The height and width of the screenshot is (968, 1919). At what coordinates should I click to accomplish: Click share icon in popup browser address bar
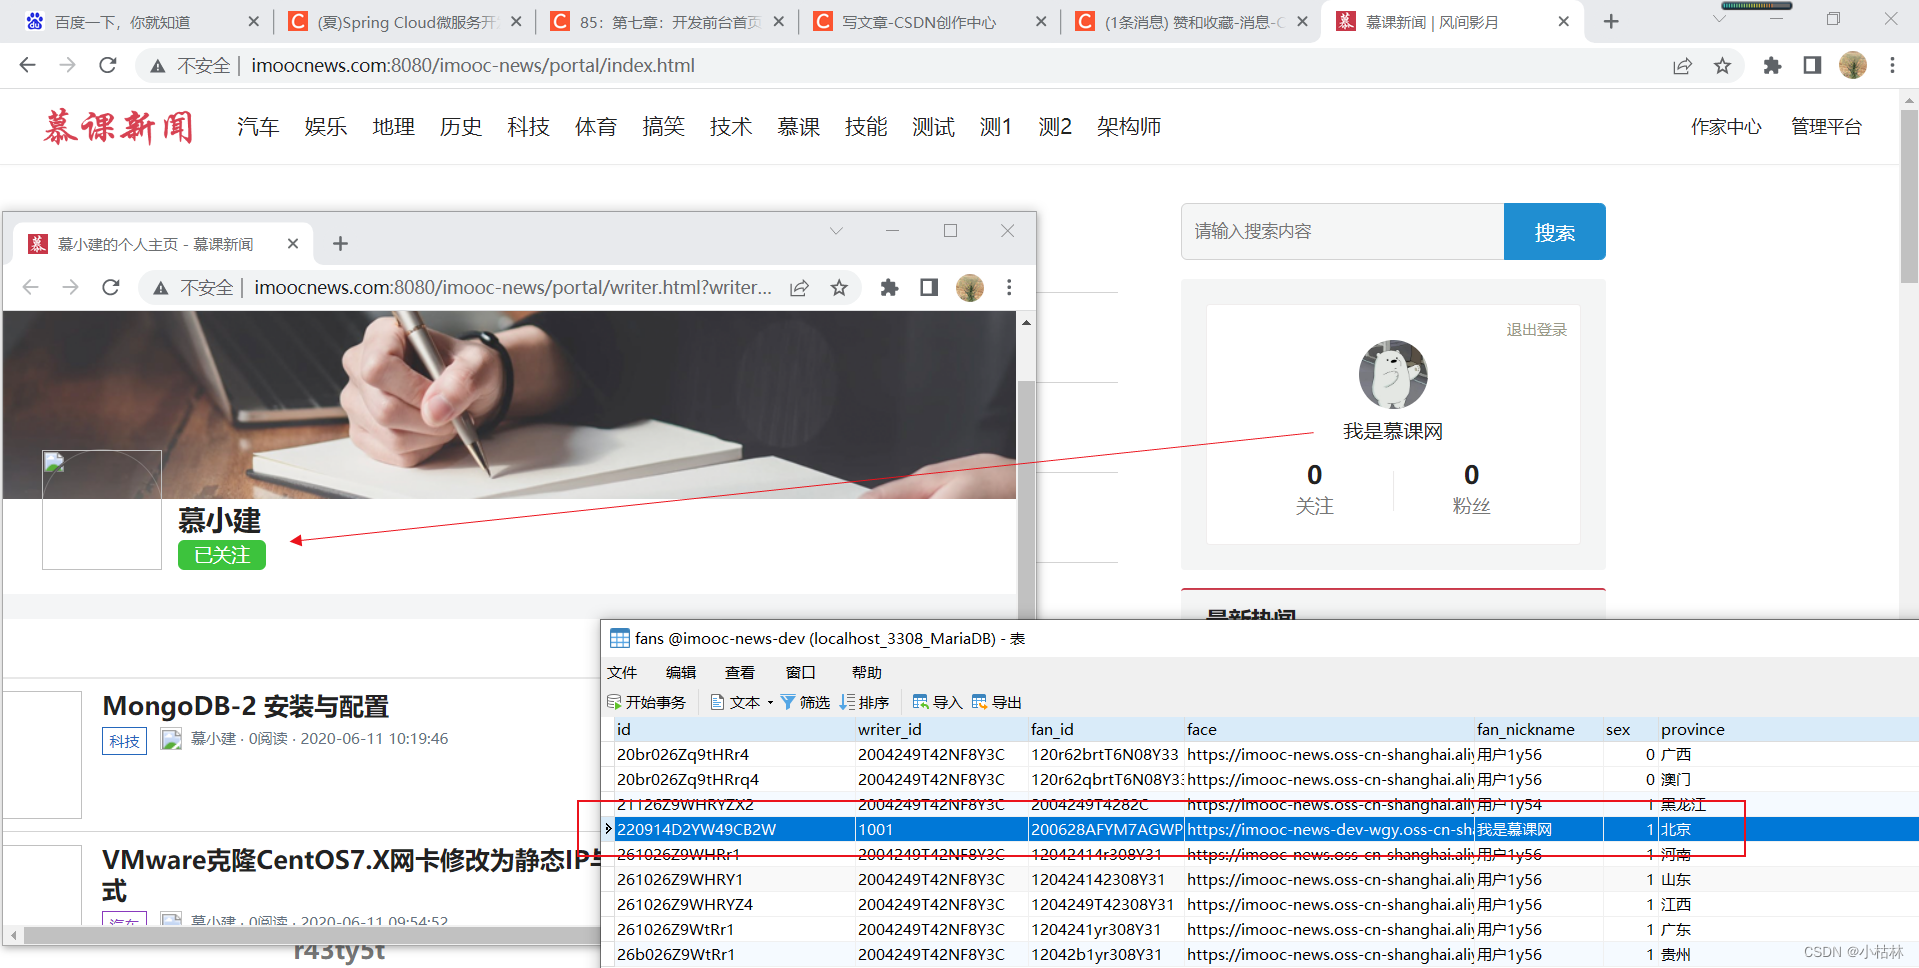799,288
